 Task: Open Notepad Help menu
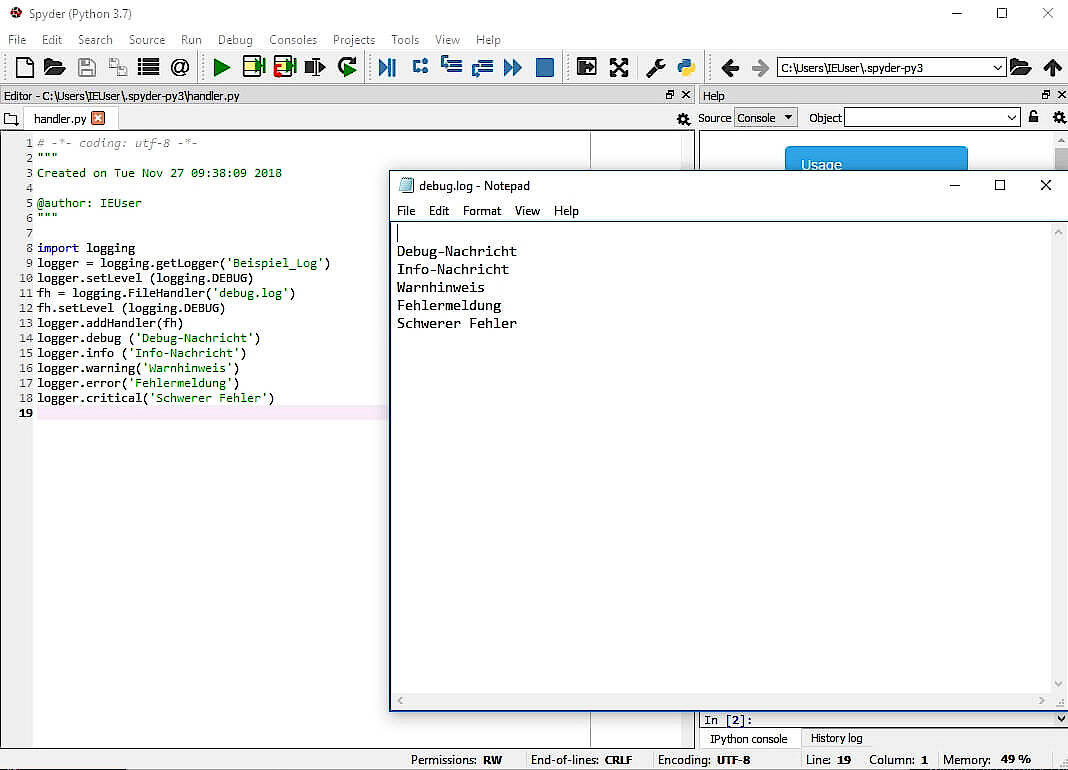(x=566, y=211)
